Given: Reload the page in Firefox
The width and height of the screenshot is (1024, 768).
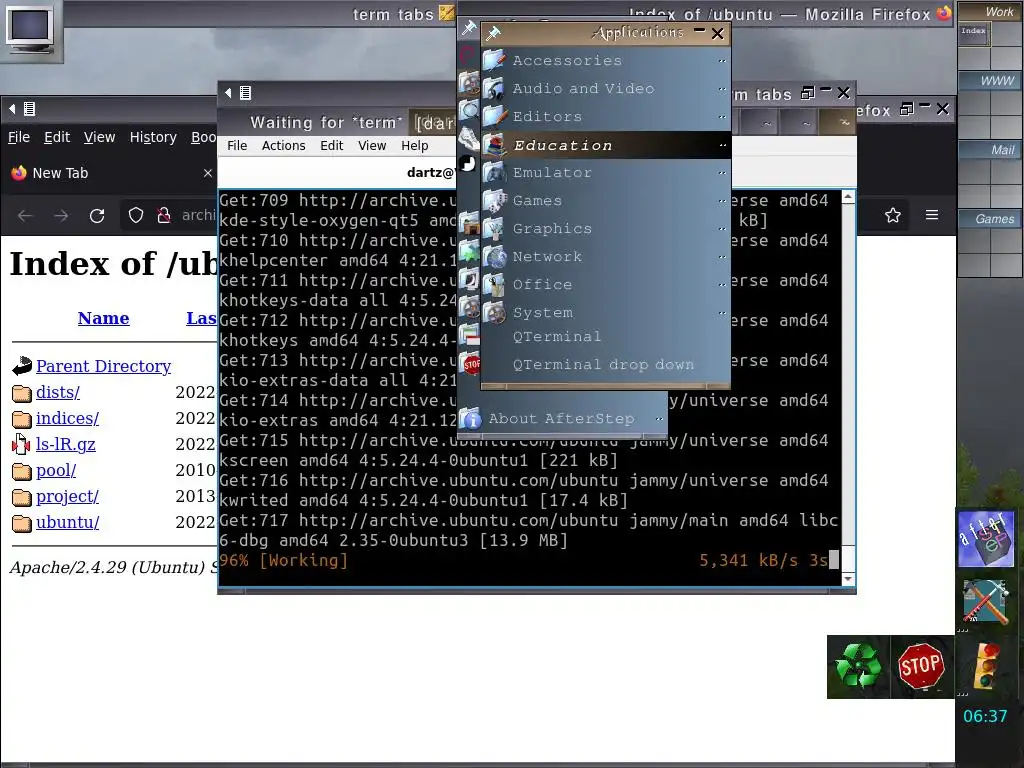Looking at the screenshot, I should coord(97,216).
